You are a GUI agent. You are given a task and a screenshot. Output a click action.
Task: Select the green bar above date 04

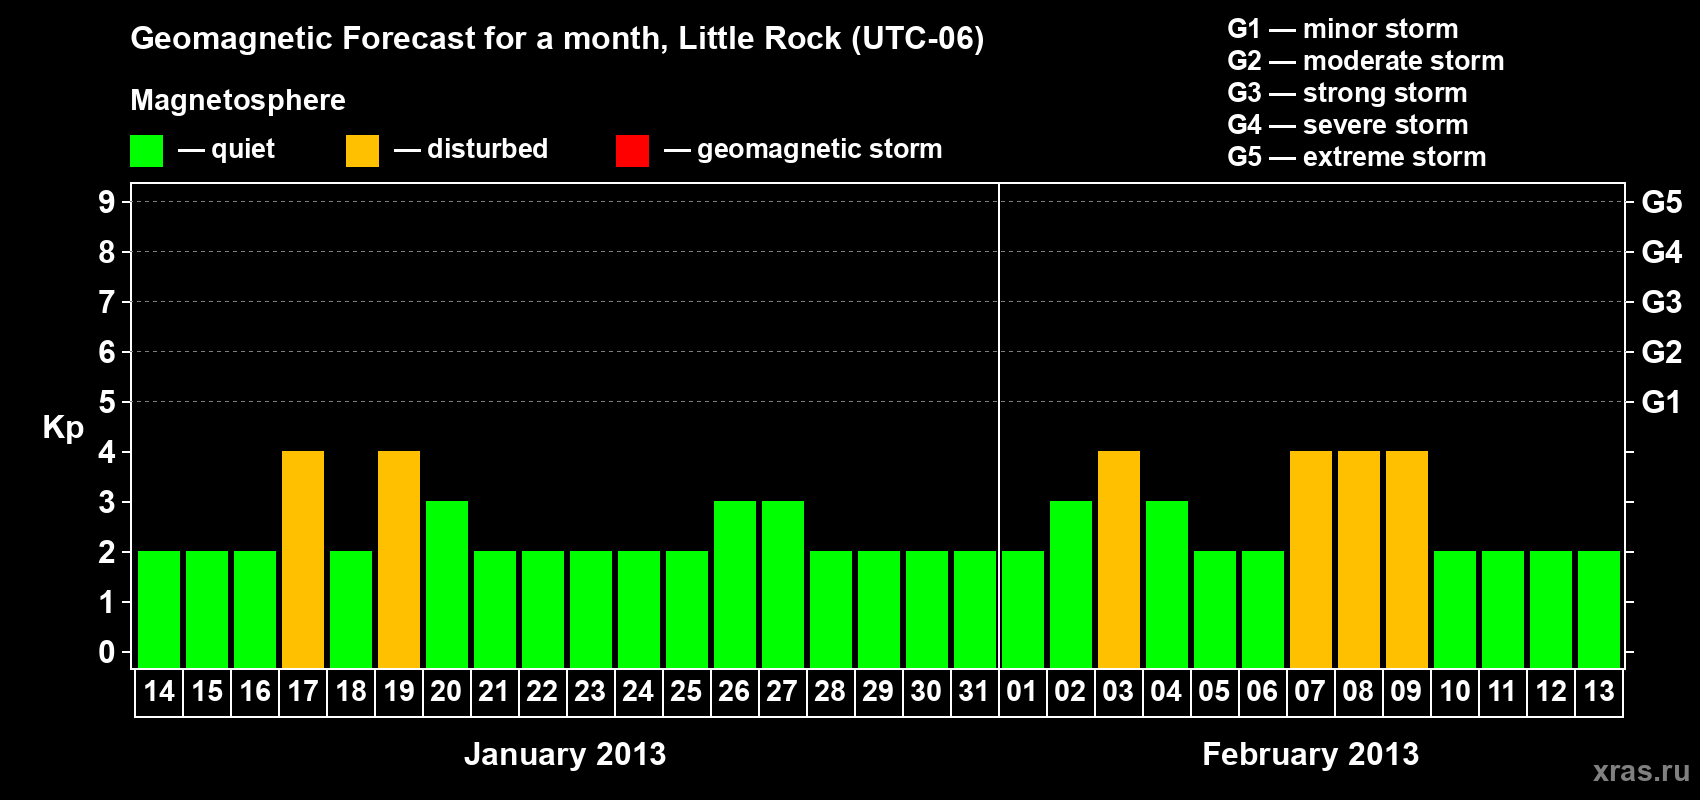click(x=1167, y=584)
